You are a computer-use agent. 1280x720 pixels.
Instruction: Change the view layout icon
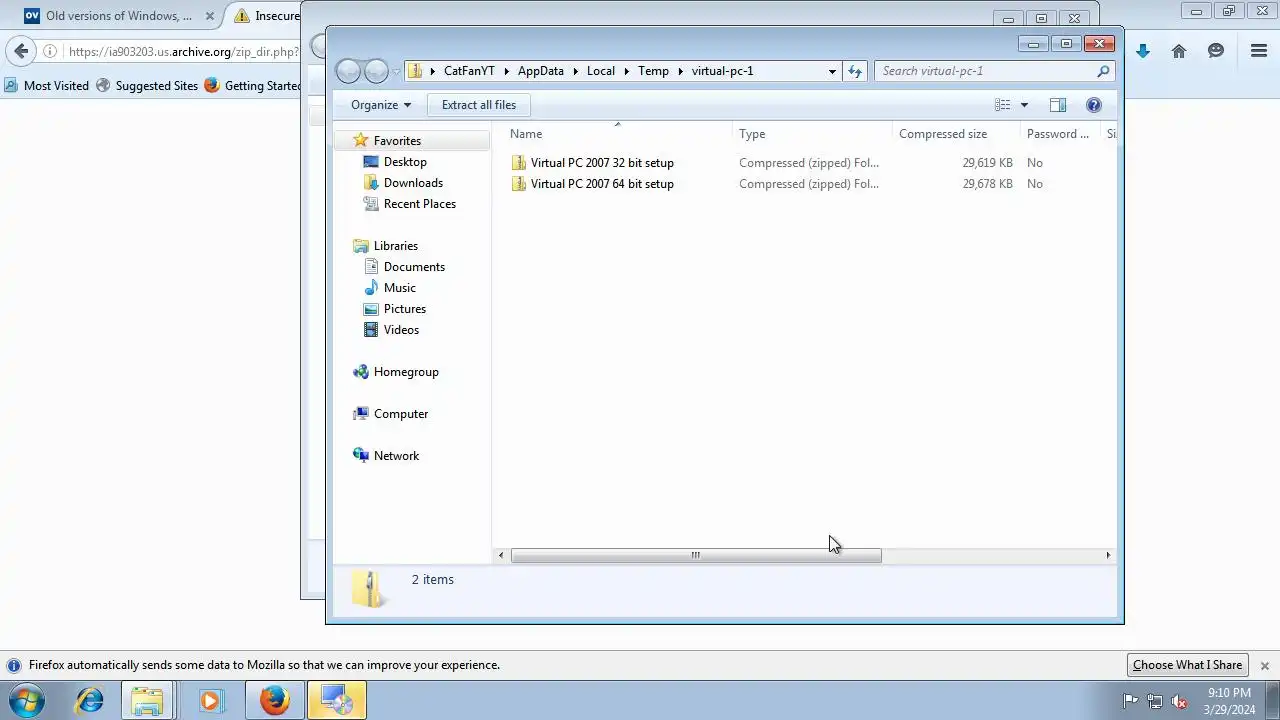click(1003, 105)
